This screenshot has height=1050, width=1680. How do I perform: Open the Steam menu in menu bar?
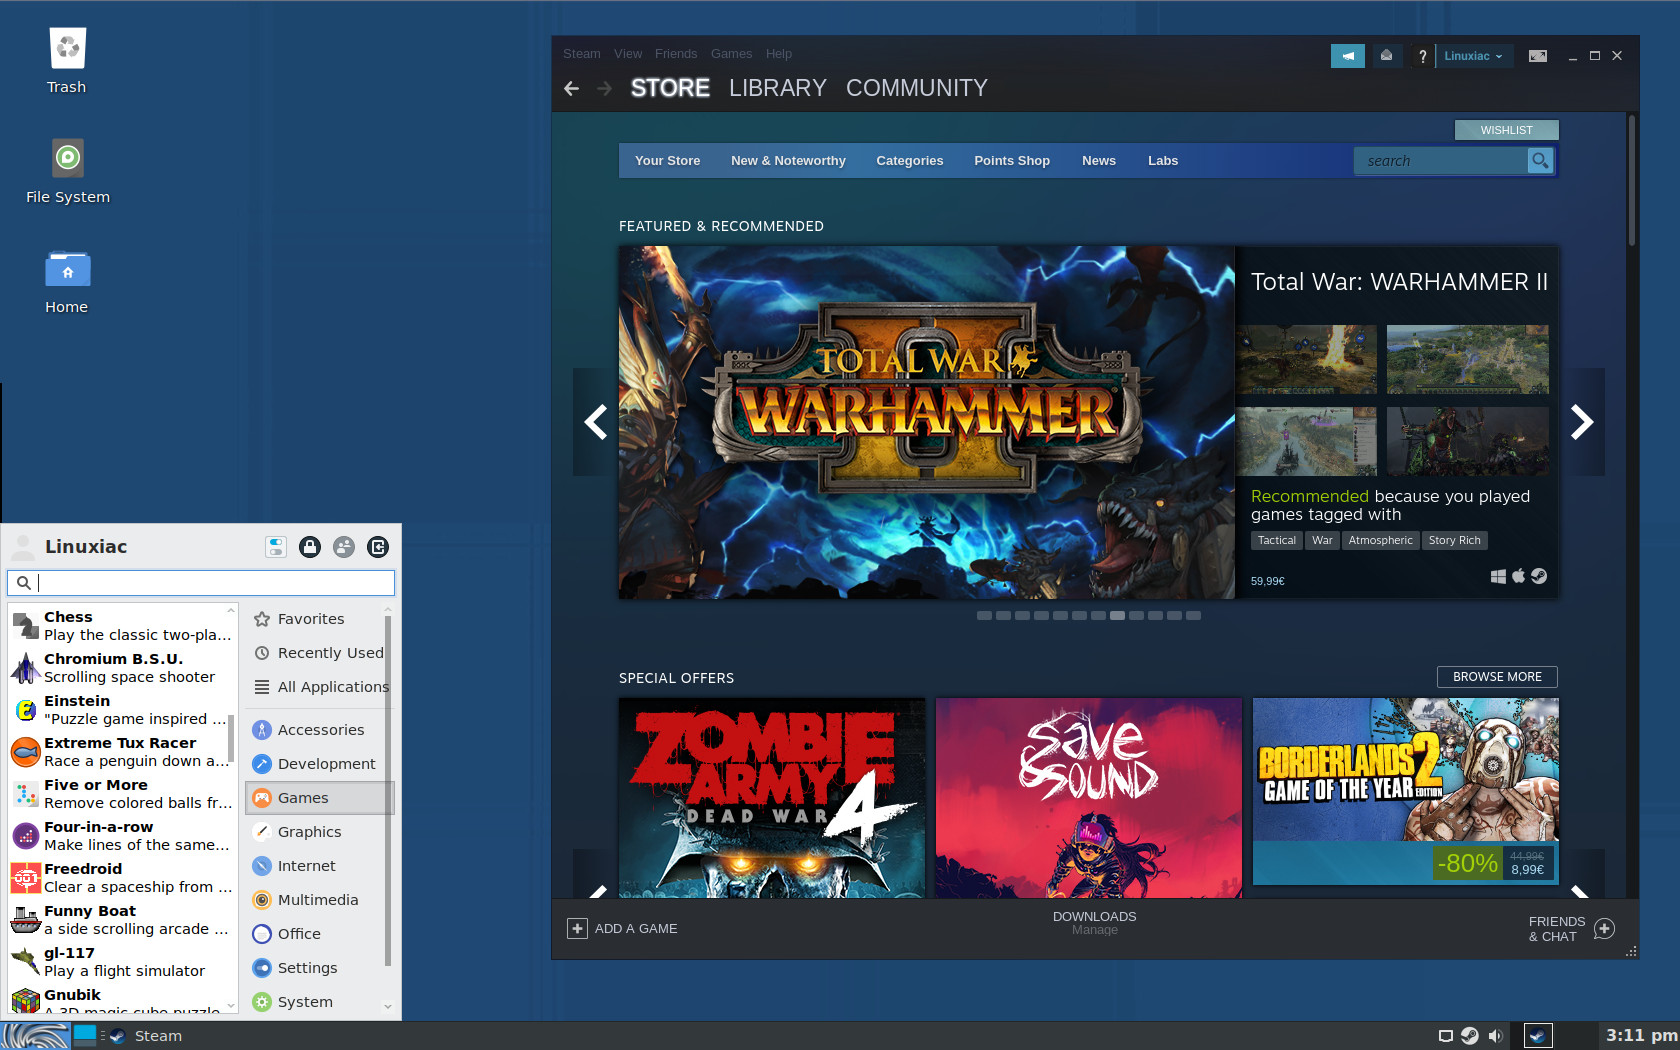tap(582, 54)
